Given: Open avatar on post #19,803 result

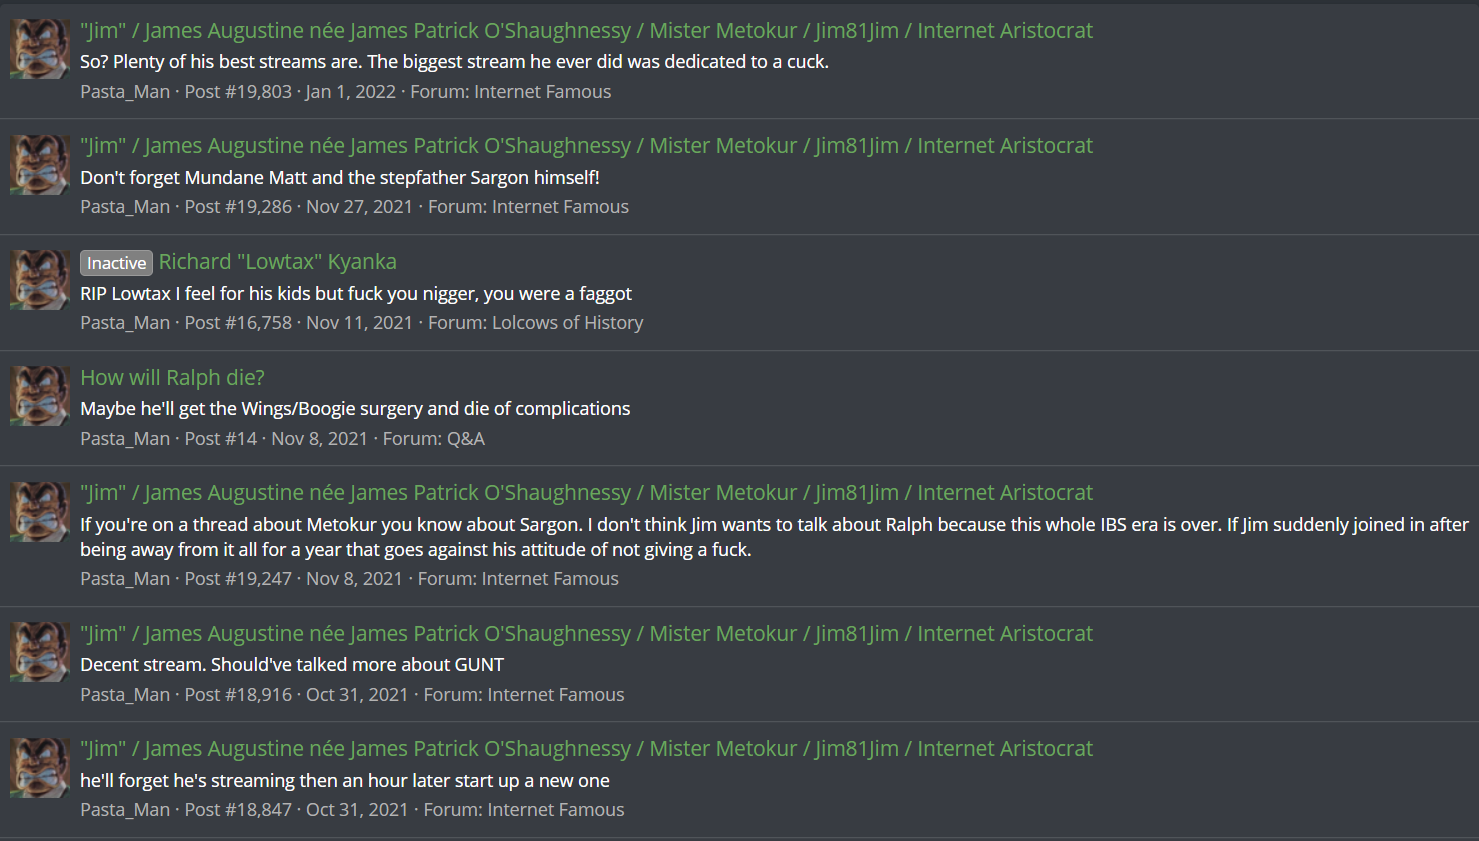Looking at the screenshot, I should (x=40, y=49).
